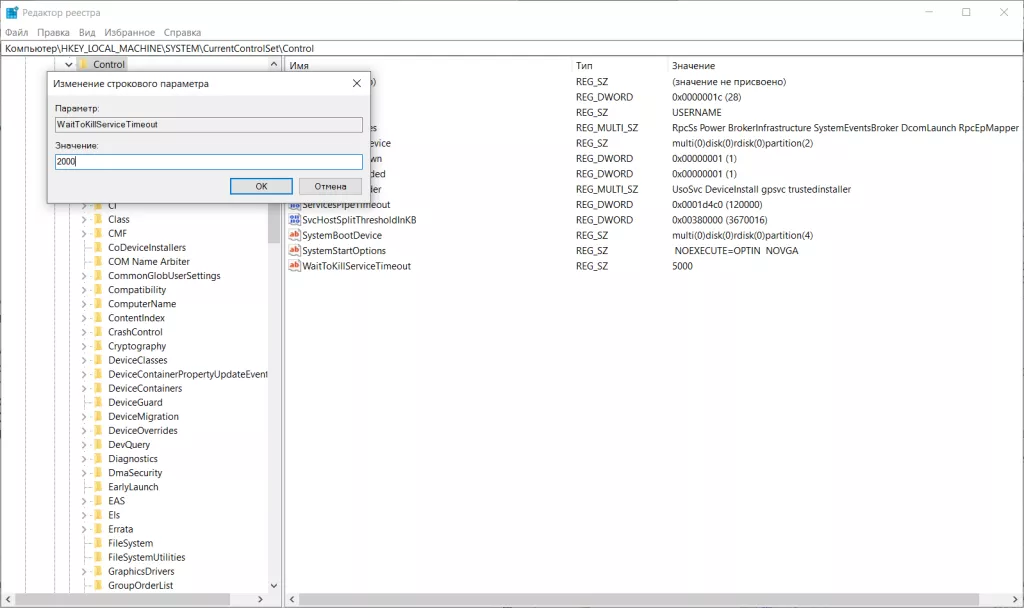Select the SystemStartOptions value icon

pos(294,251)
